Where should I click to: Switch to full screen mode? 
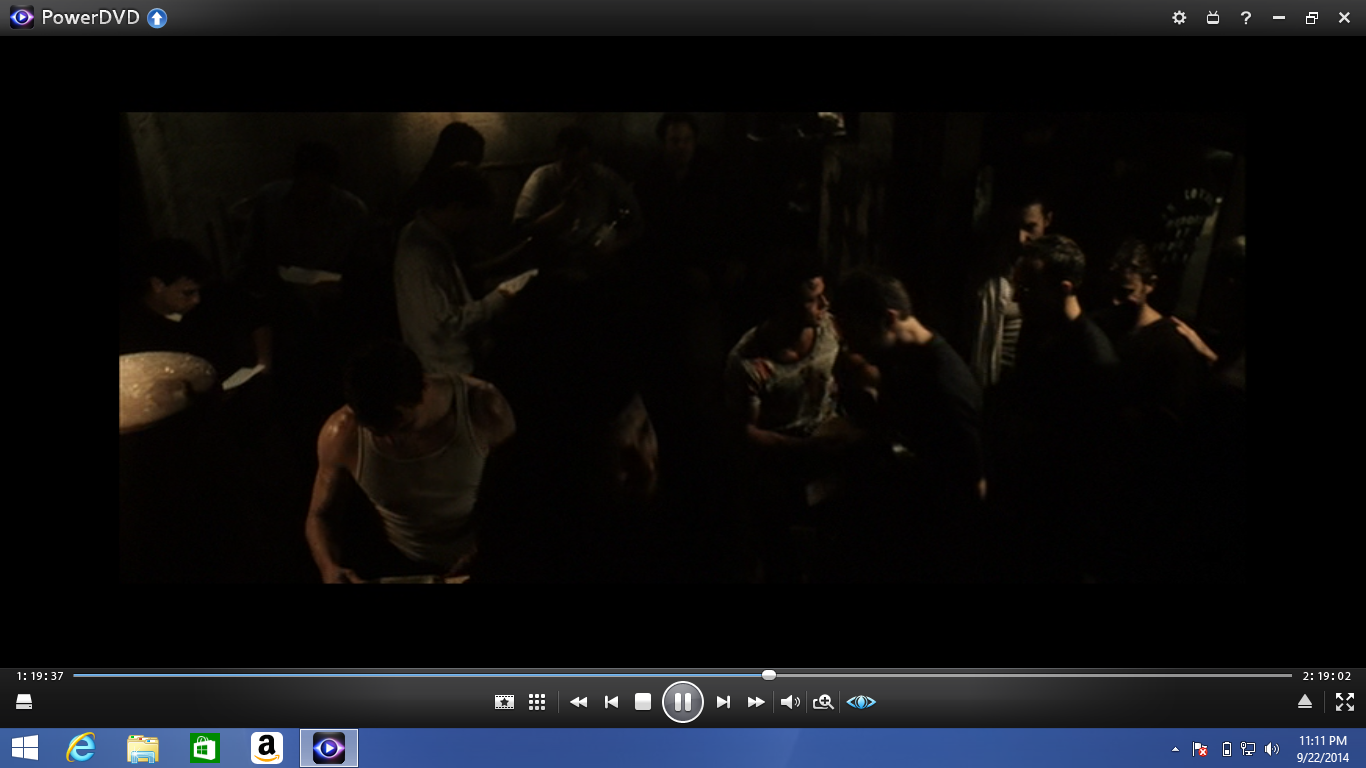[x=1345, y=702]
